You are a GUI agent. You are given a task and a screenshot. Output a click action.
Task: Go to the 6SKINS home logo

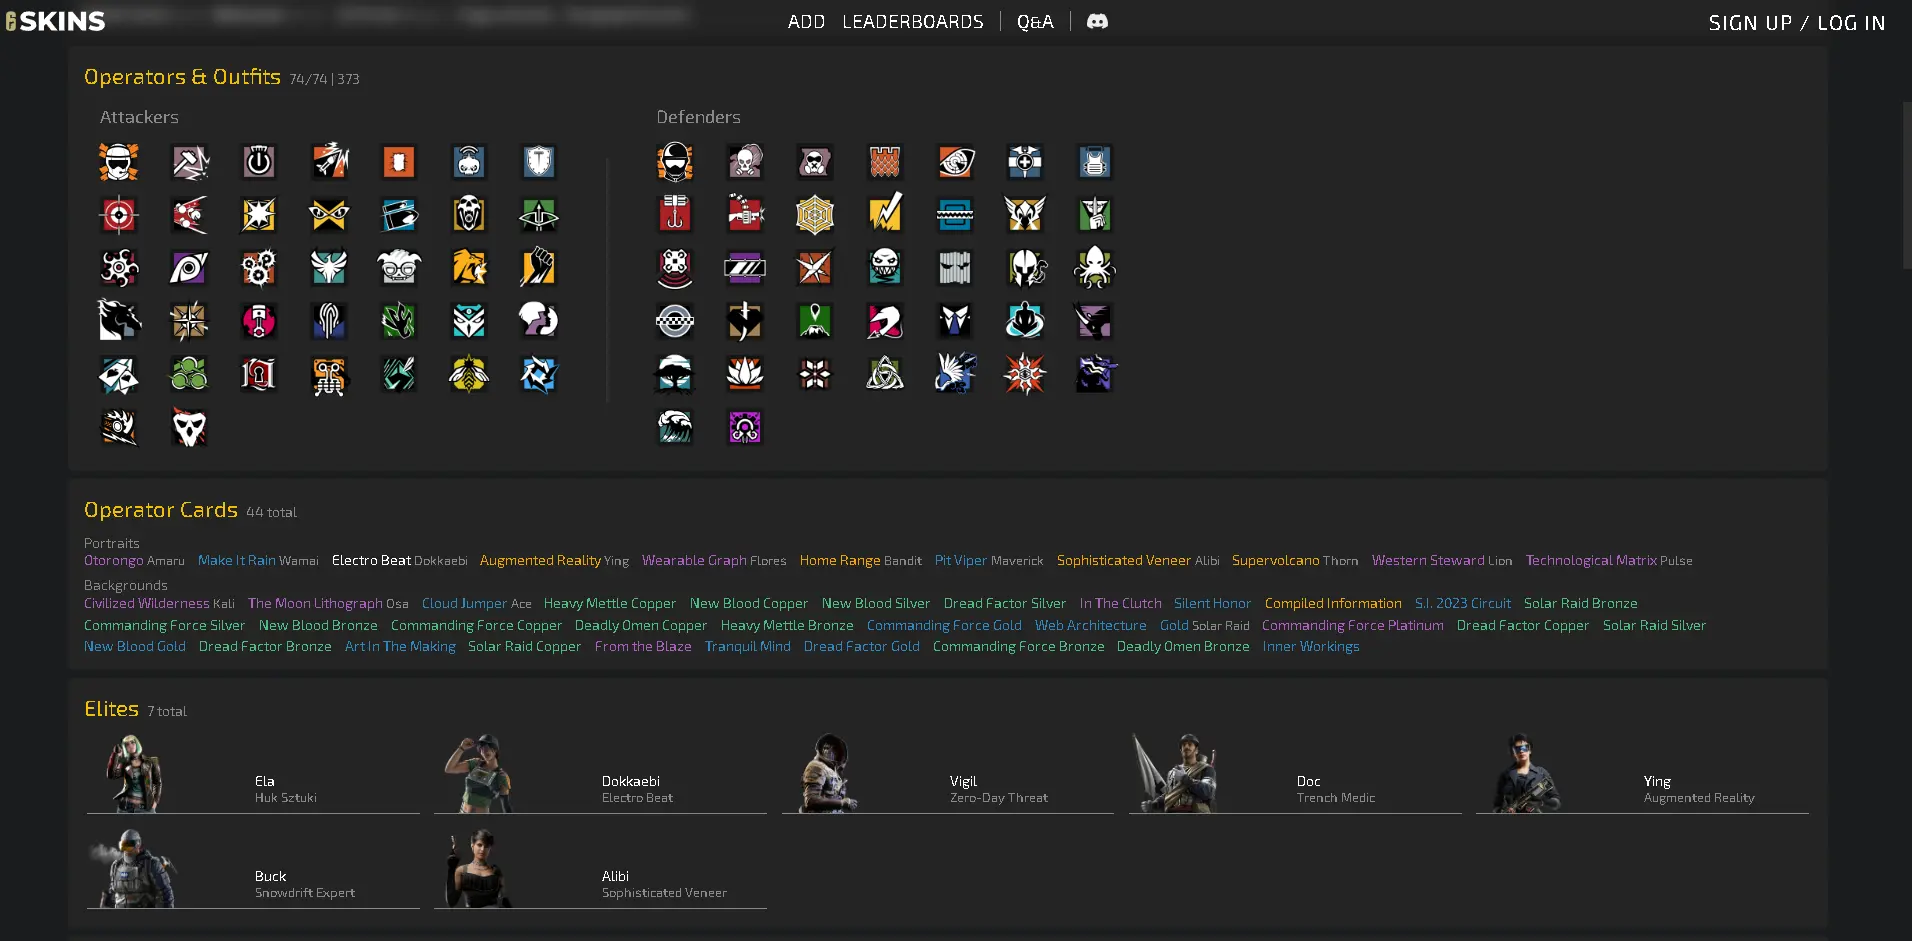tap(56, 21)
